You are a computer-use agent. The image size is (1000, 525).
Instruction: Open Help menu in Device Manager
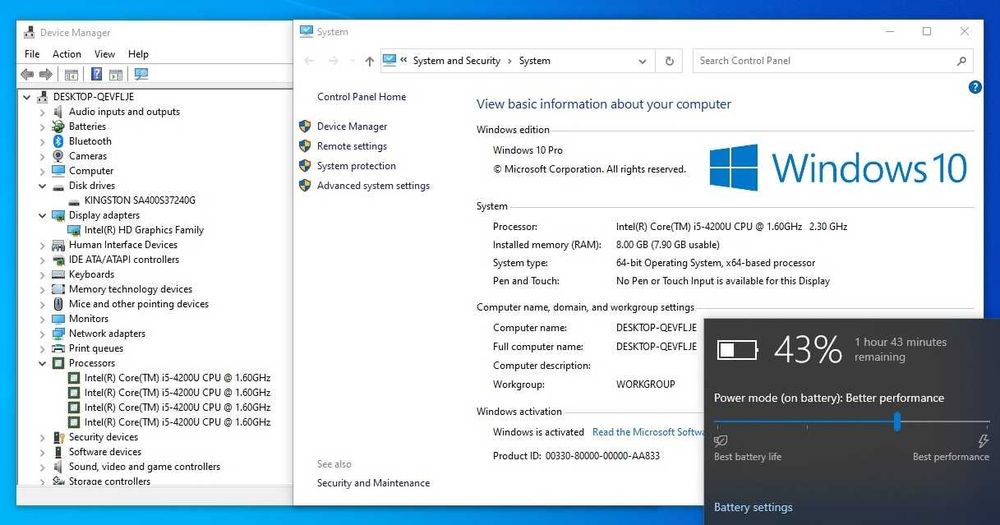click(138, 54)
